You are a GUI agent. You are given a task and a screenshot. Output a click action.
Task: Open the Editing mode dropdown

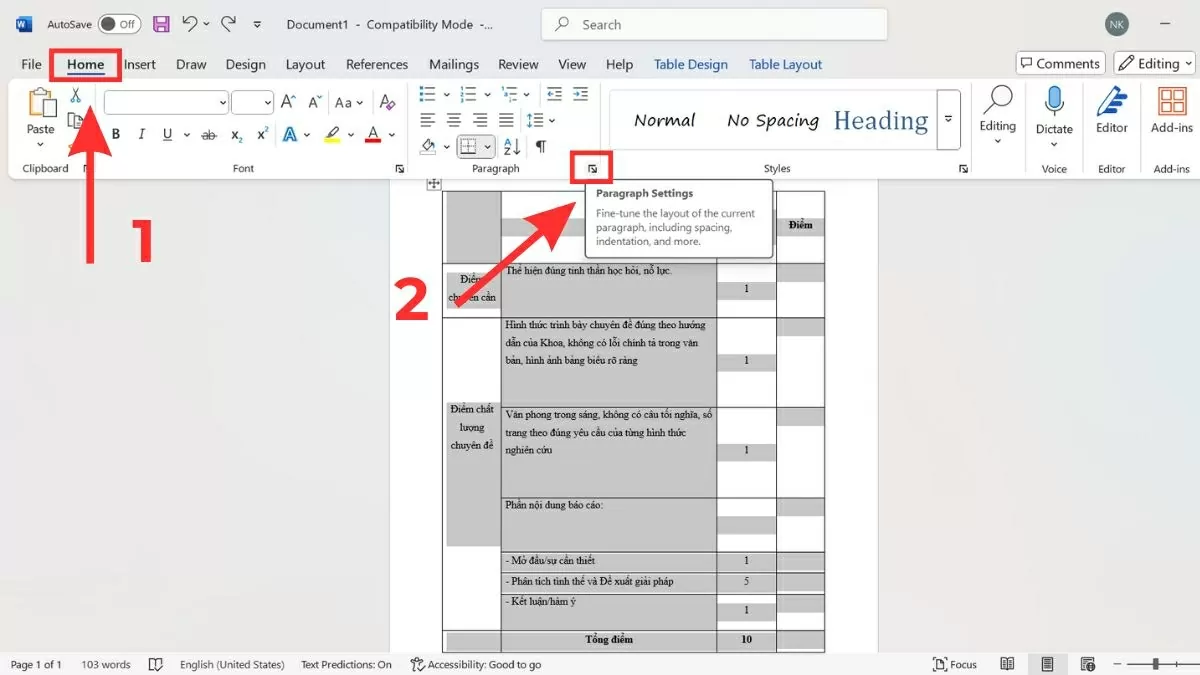click(1157, 64)
